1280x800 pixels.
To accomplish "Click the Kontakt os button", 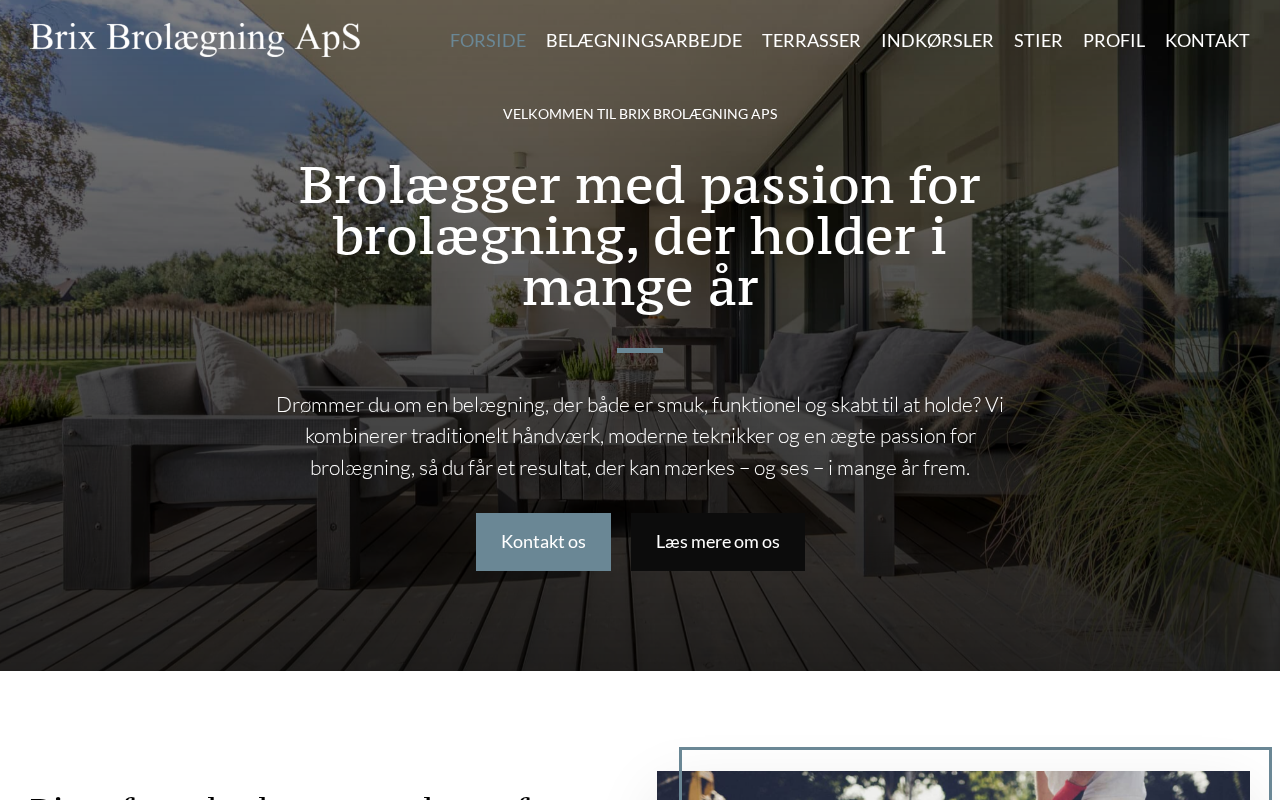I will coord(543,542).
